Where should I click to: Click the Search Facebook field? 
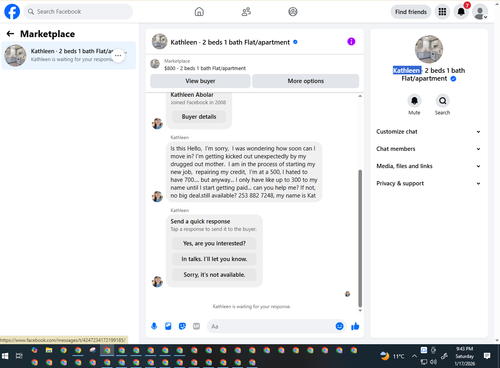78,12
